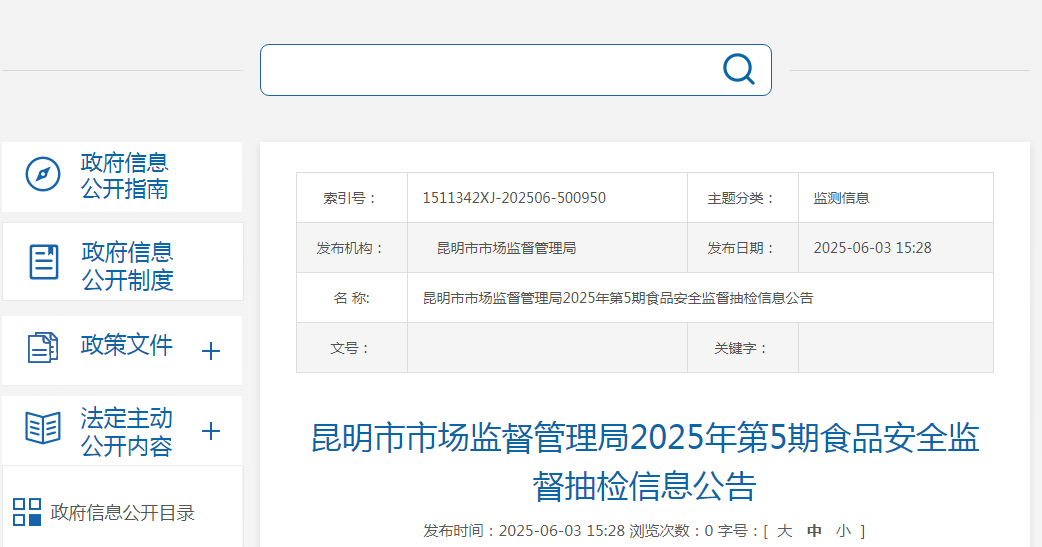
Task: Open 政府信息公开指南 menu entry
Action: pyautogui.click(x=124, y=176)
